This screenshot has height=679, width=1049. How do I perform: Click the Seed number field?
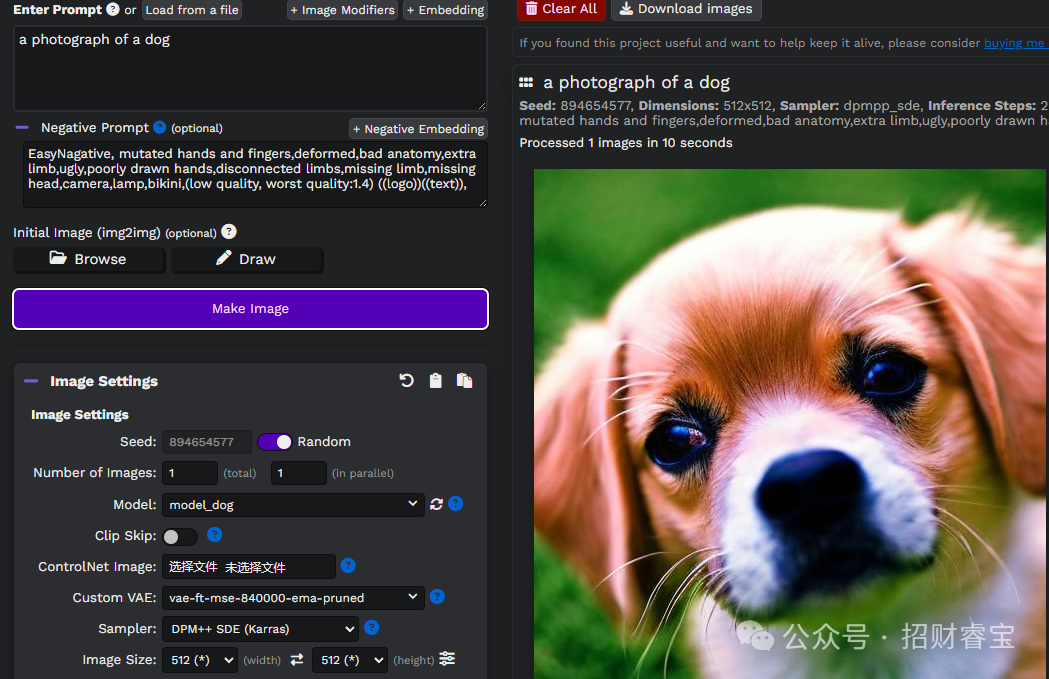click(207, 442)
